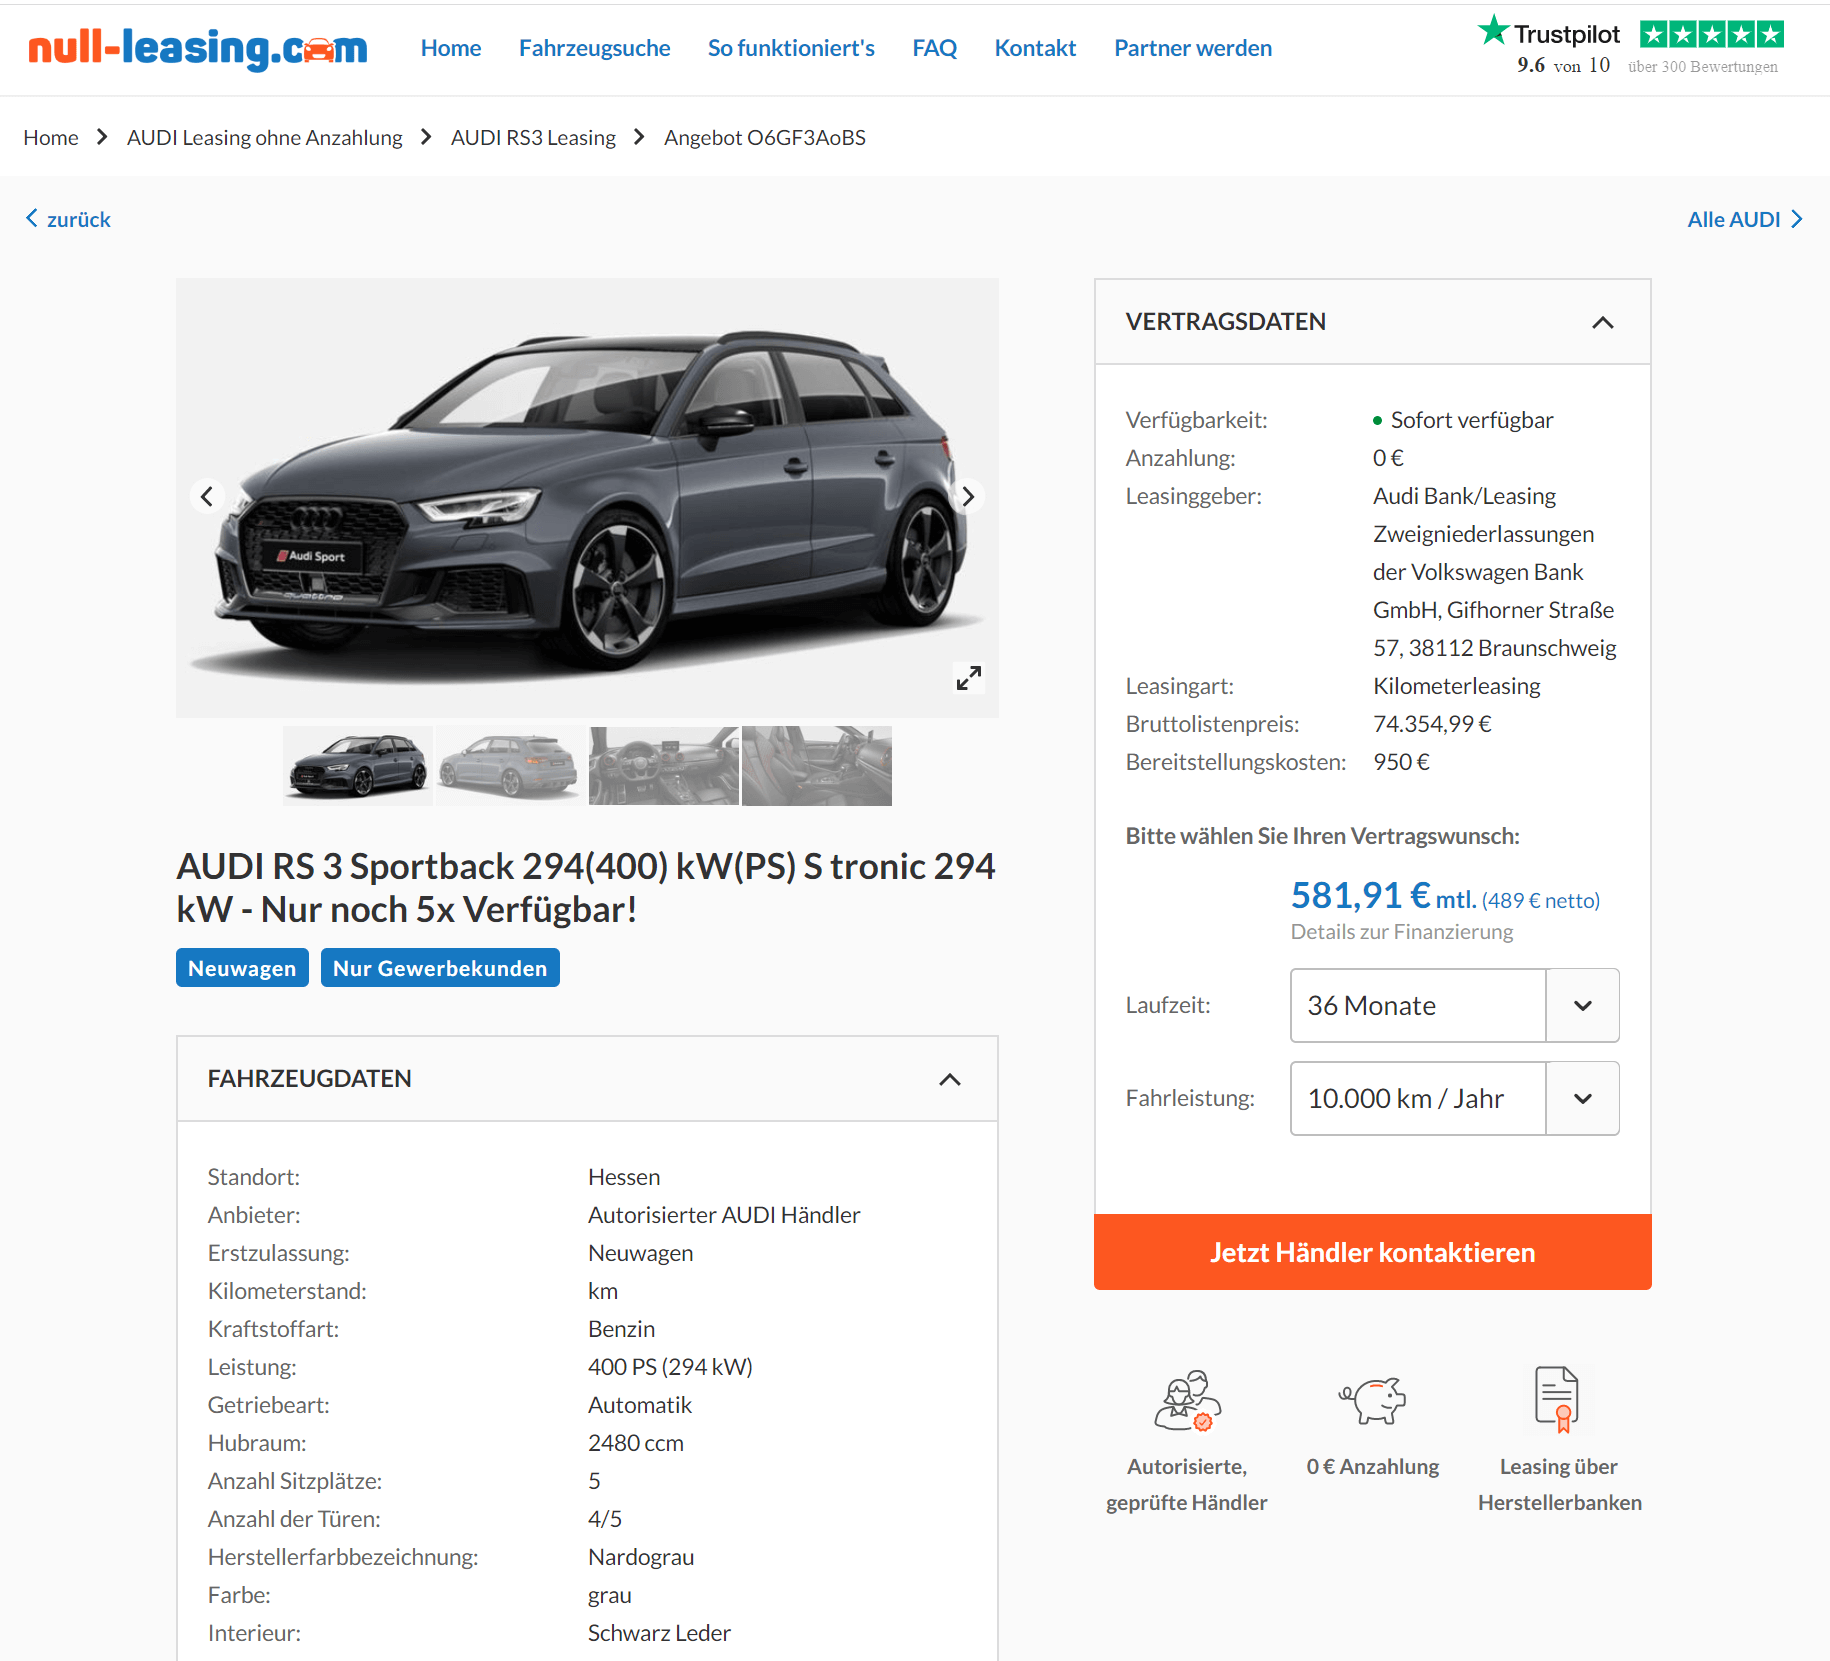Collapse the Vertragsdaten panel
1830x1661 pixels.
[x=1602, y=322]
